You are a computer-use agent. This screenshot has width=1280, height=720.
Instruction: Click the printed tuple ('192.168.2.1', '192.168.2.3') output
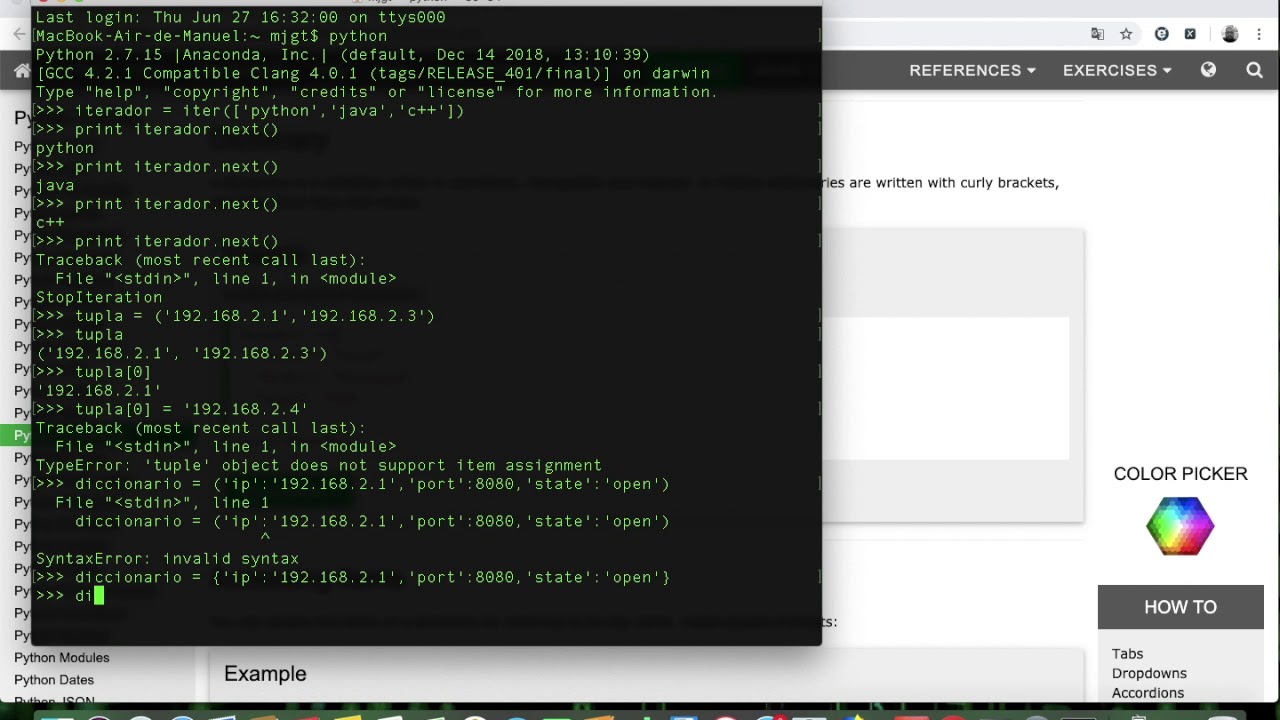click(x=181, y=353)
